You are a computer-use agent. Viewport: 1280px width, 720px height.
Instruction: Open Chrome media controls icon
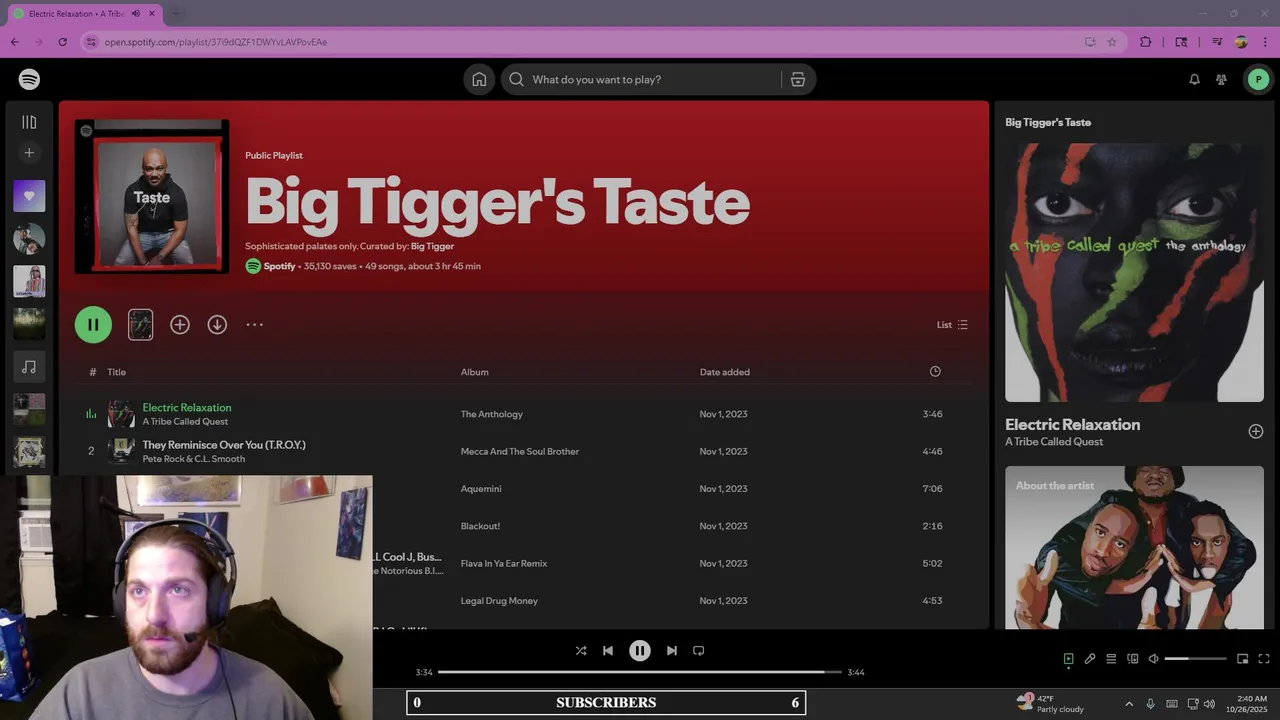(1216, 42)
